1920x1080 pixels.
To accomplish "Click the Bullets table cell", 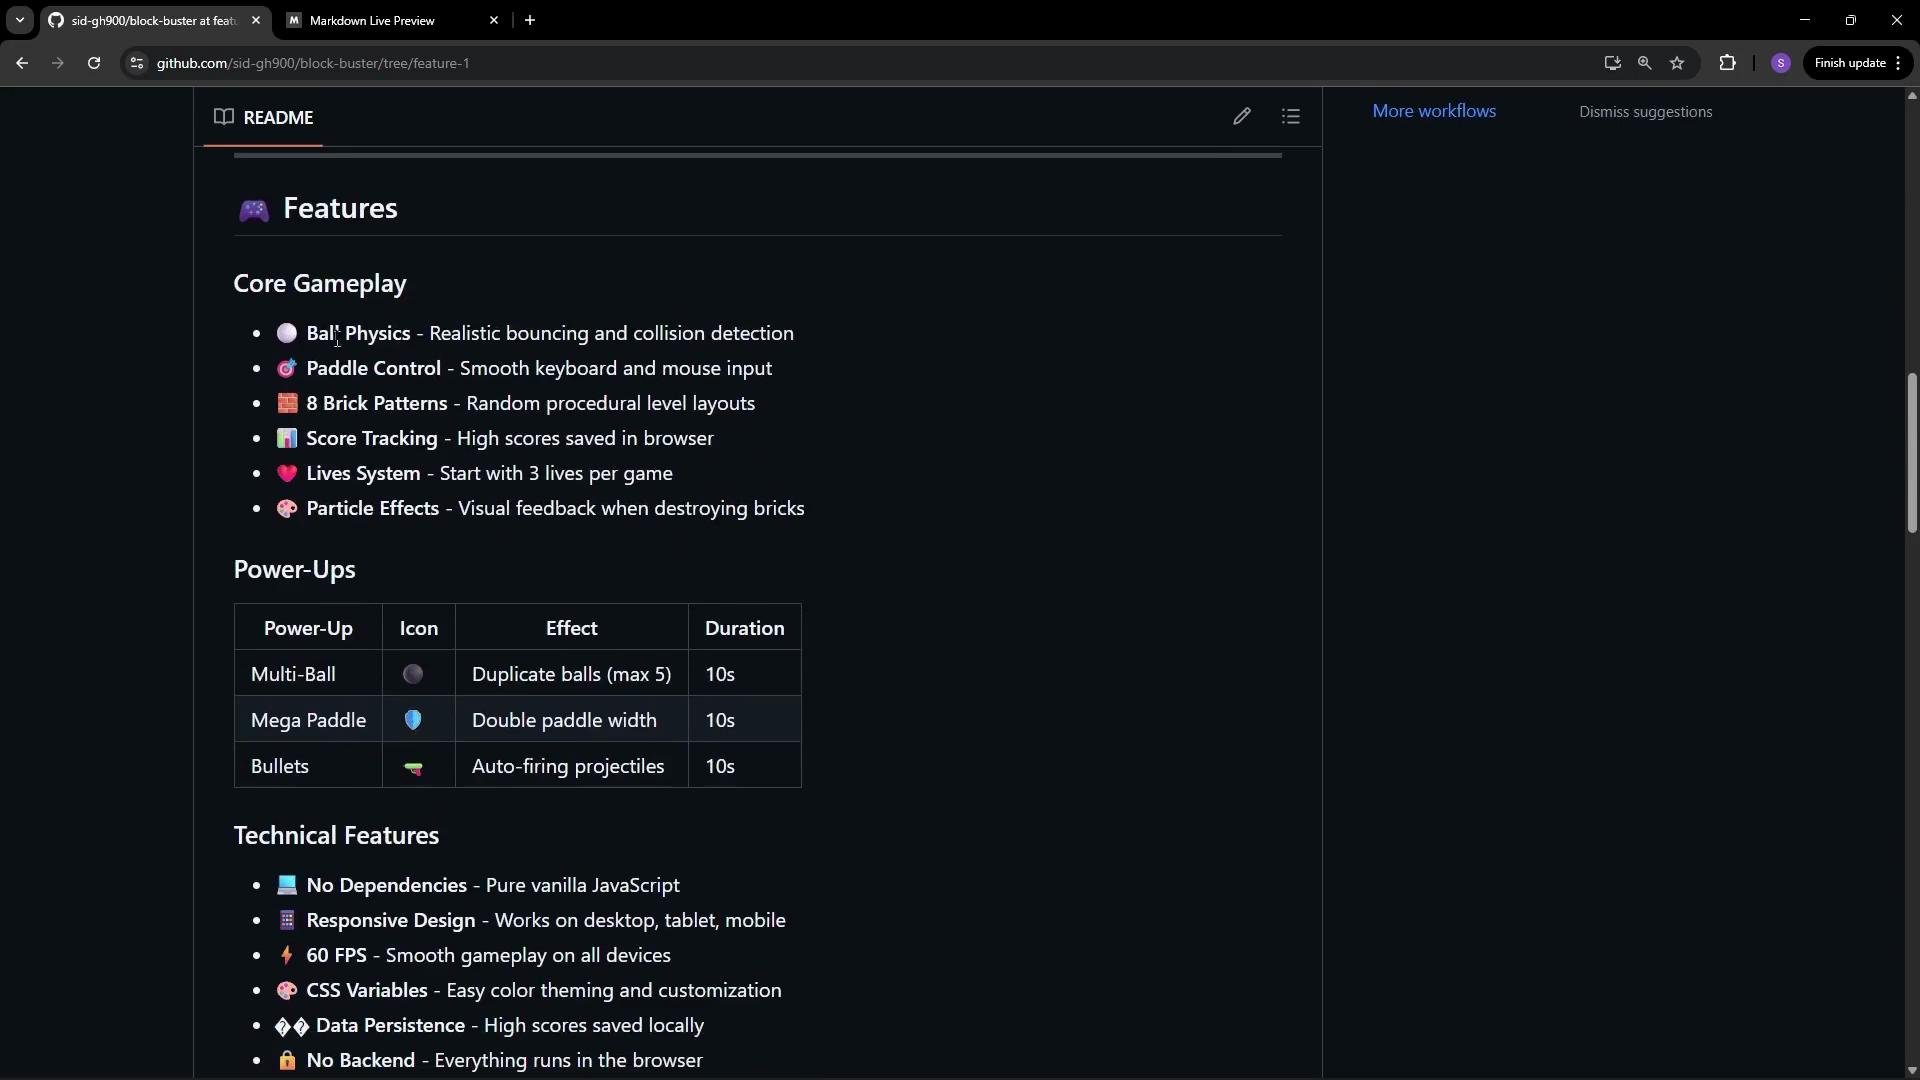I will coord(308,766).
